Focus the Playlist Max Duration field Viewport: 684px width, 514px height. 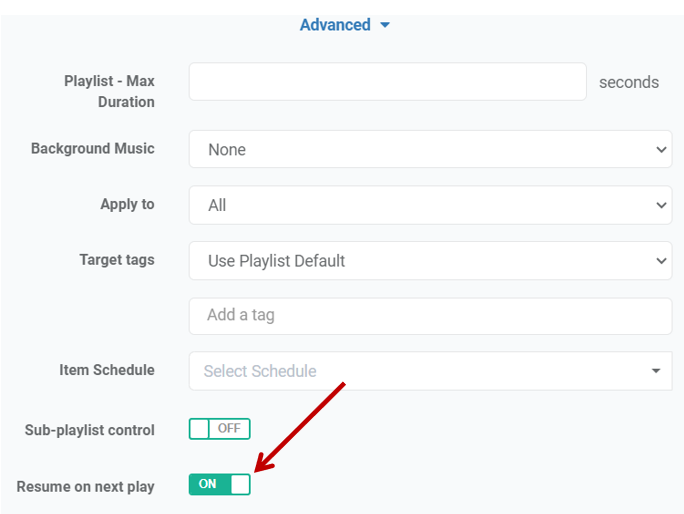tap(387, 82)
